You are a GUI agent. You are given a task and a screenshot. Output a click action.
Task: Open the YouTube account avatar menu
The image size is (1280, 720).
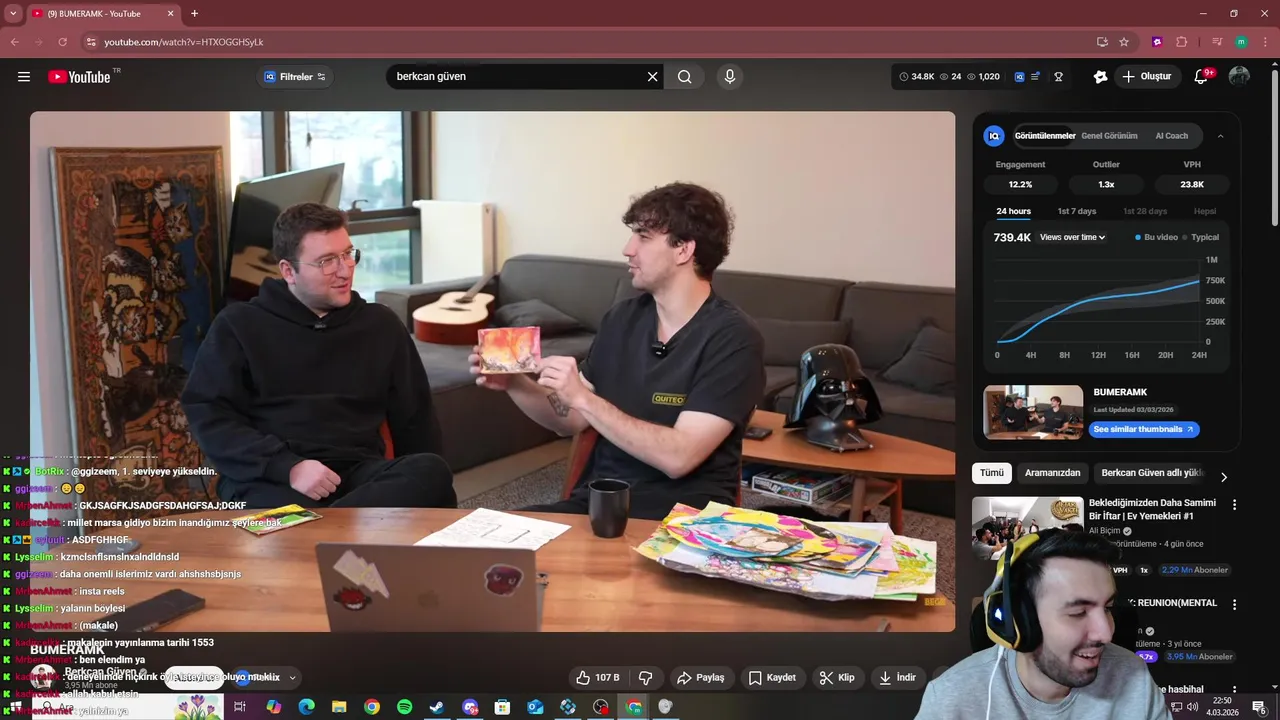coord(1239,76)
